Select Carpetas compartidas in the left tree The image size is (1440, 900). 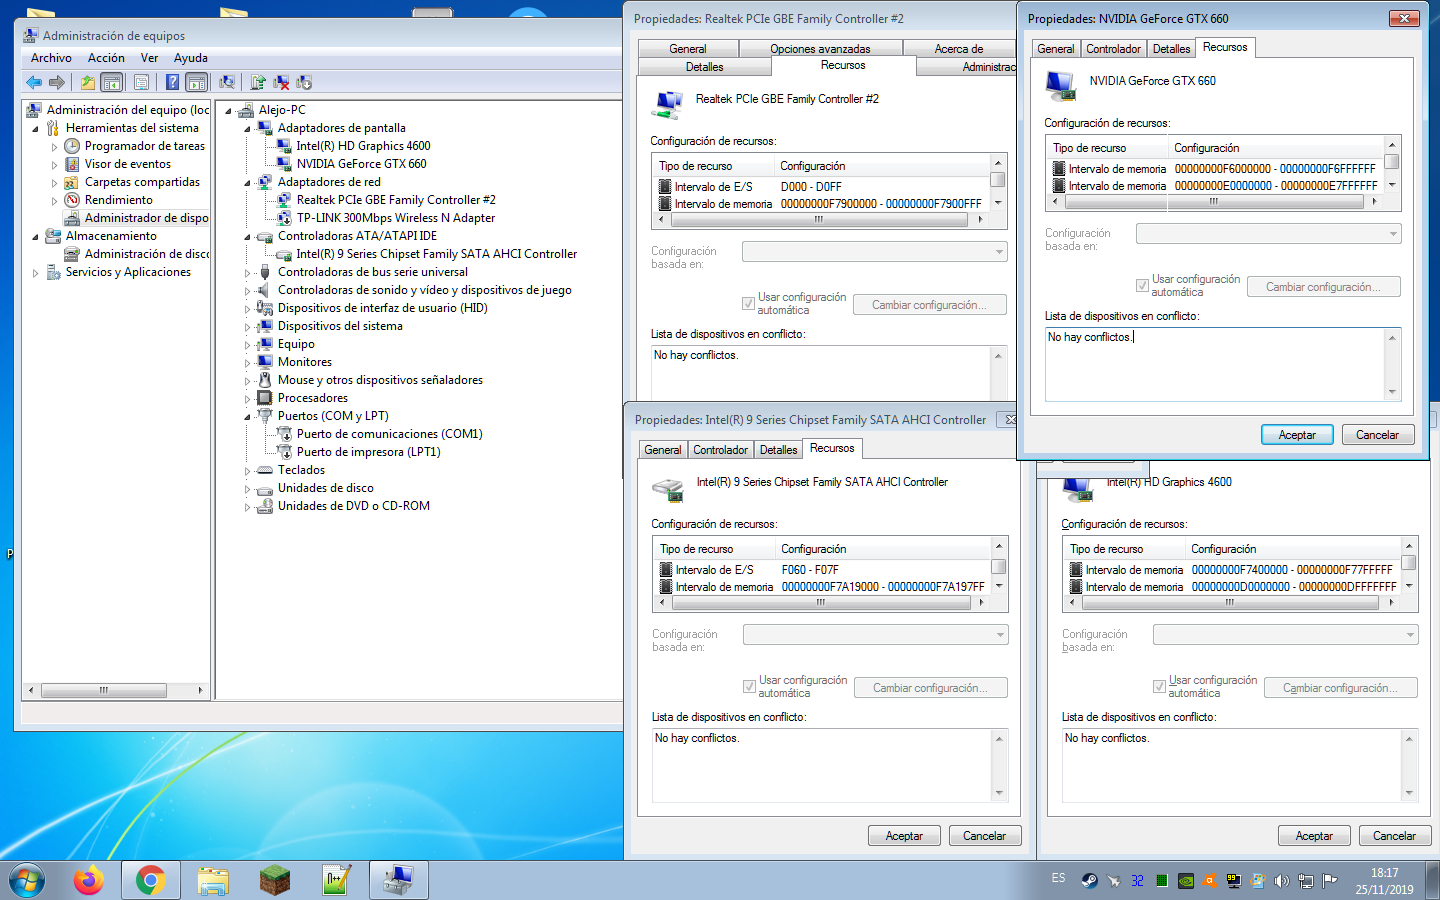coord(142,182)
